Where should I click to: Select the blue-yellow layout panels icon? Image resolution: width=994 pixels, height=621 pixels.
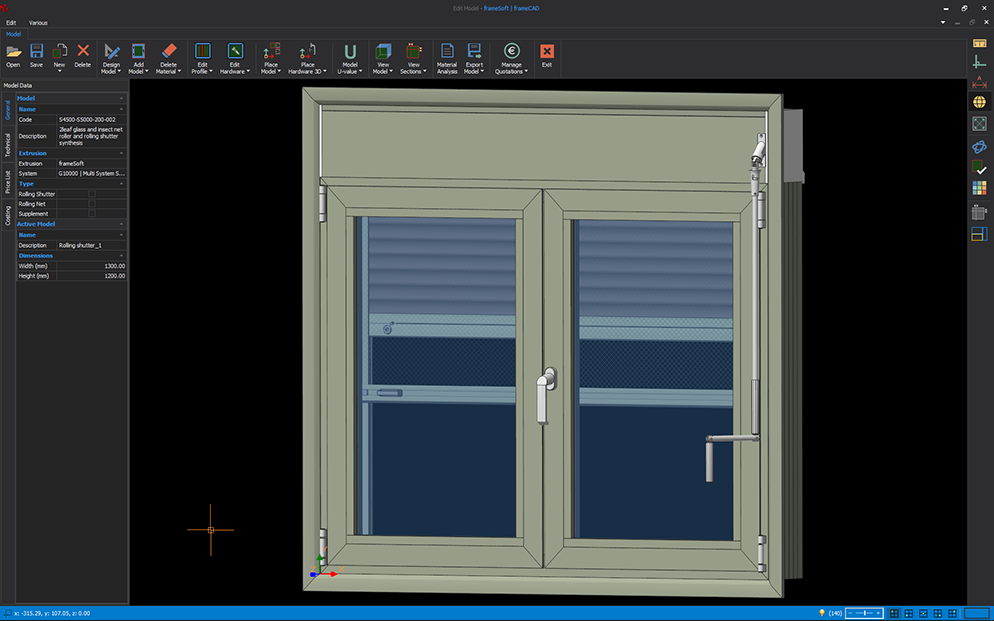click(979, 234)
